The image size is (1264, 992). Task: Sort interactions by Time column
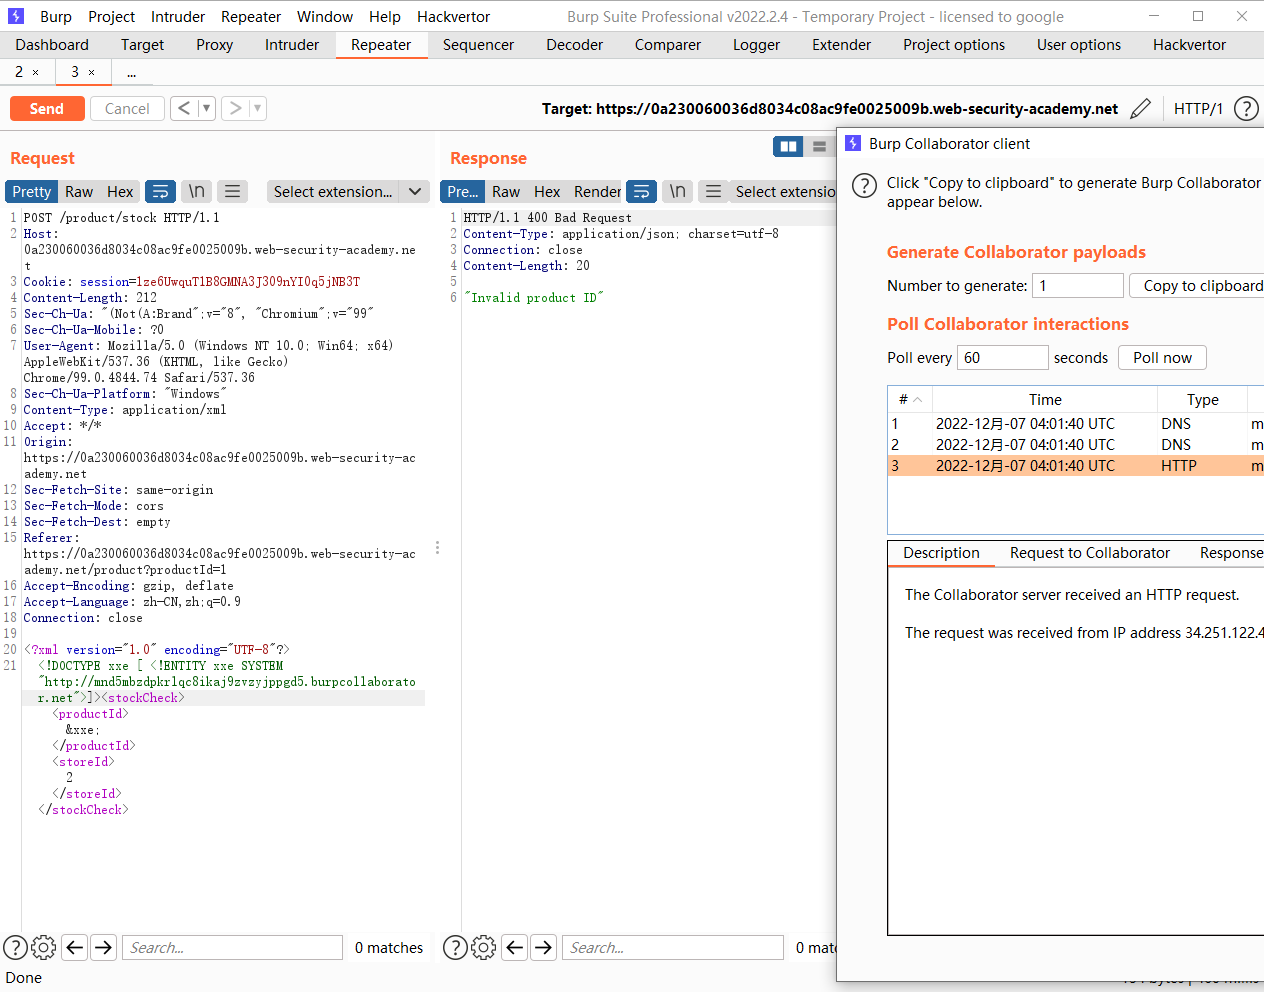[x=1045, y=399]
